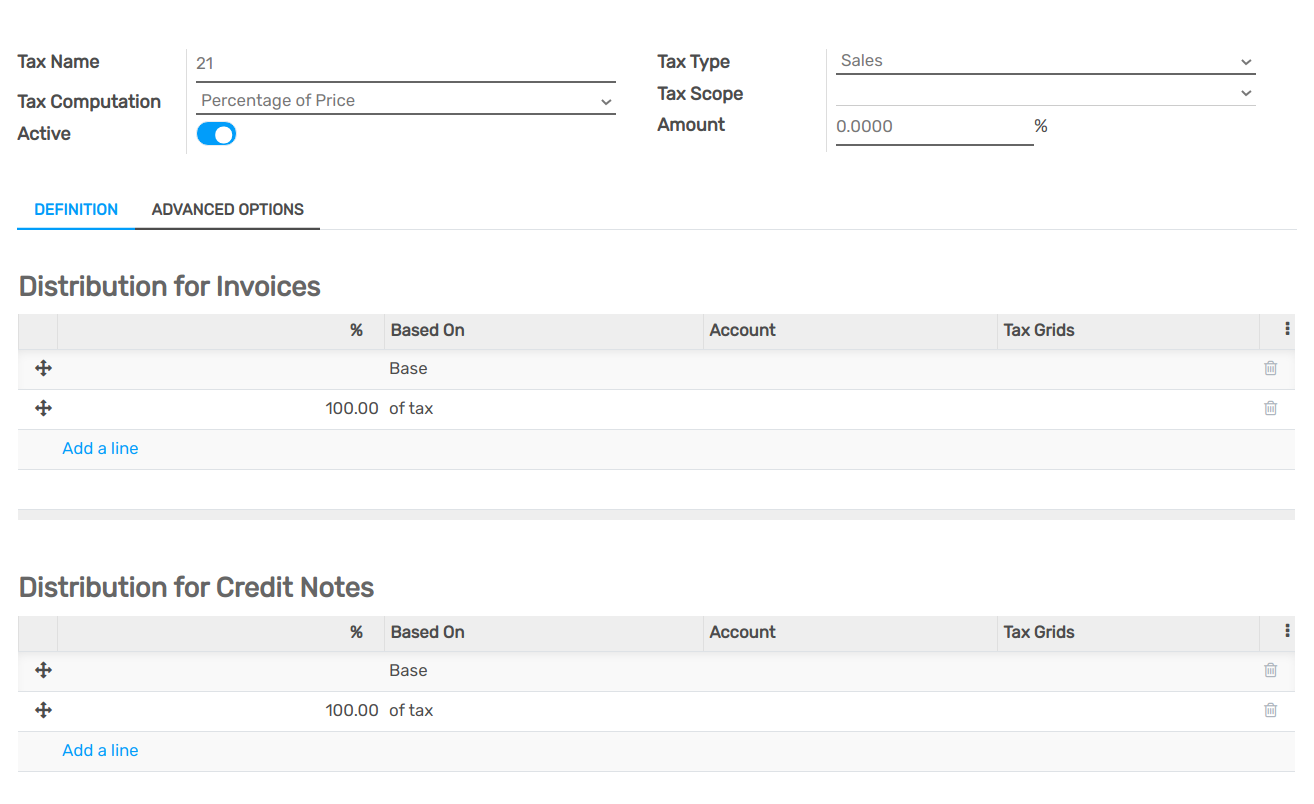Add a line to Distribution for Invoices
The image size is (1314, 804).
[100, 448]
